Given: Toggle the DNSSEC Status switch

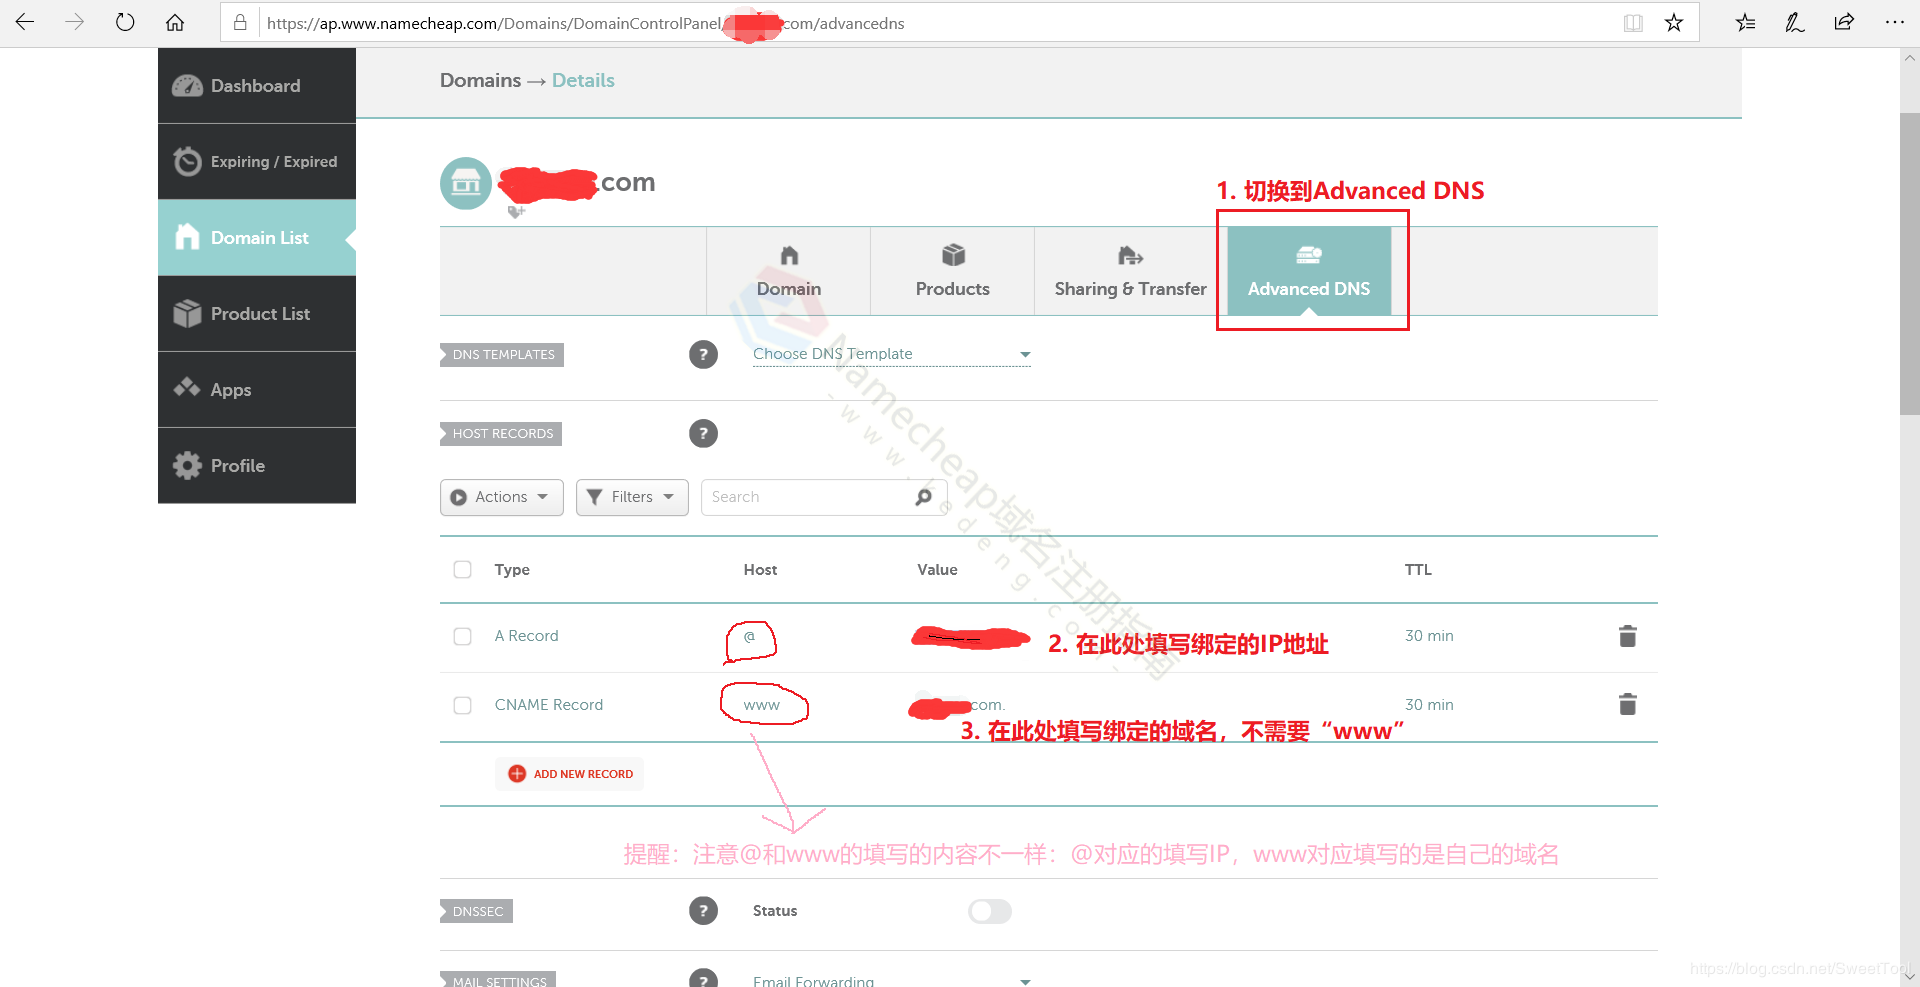Looking at the screenshot, I should point(990,911).
